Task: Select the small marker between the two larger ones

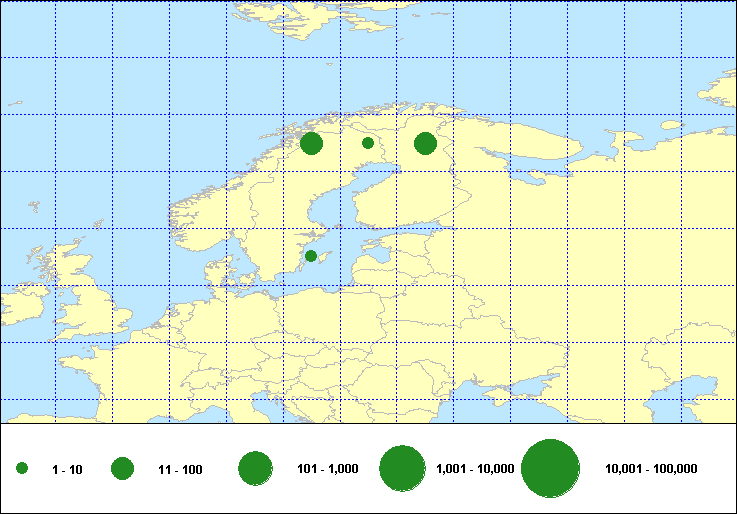Action: pos(368,143)
